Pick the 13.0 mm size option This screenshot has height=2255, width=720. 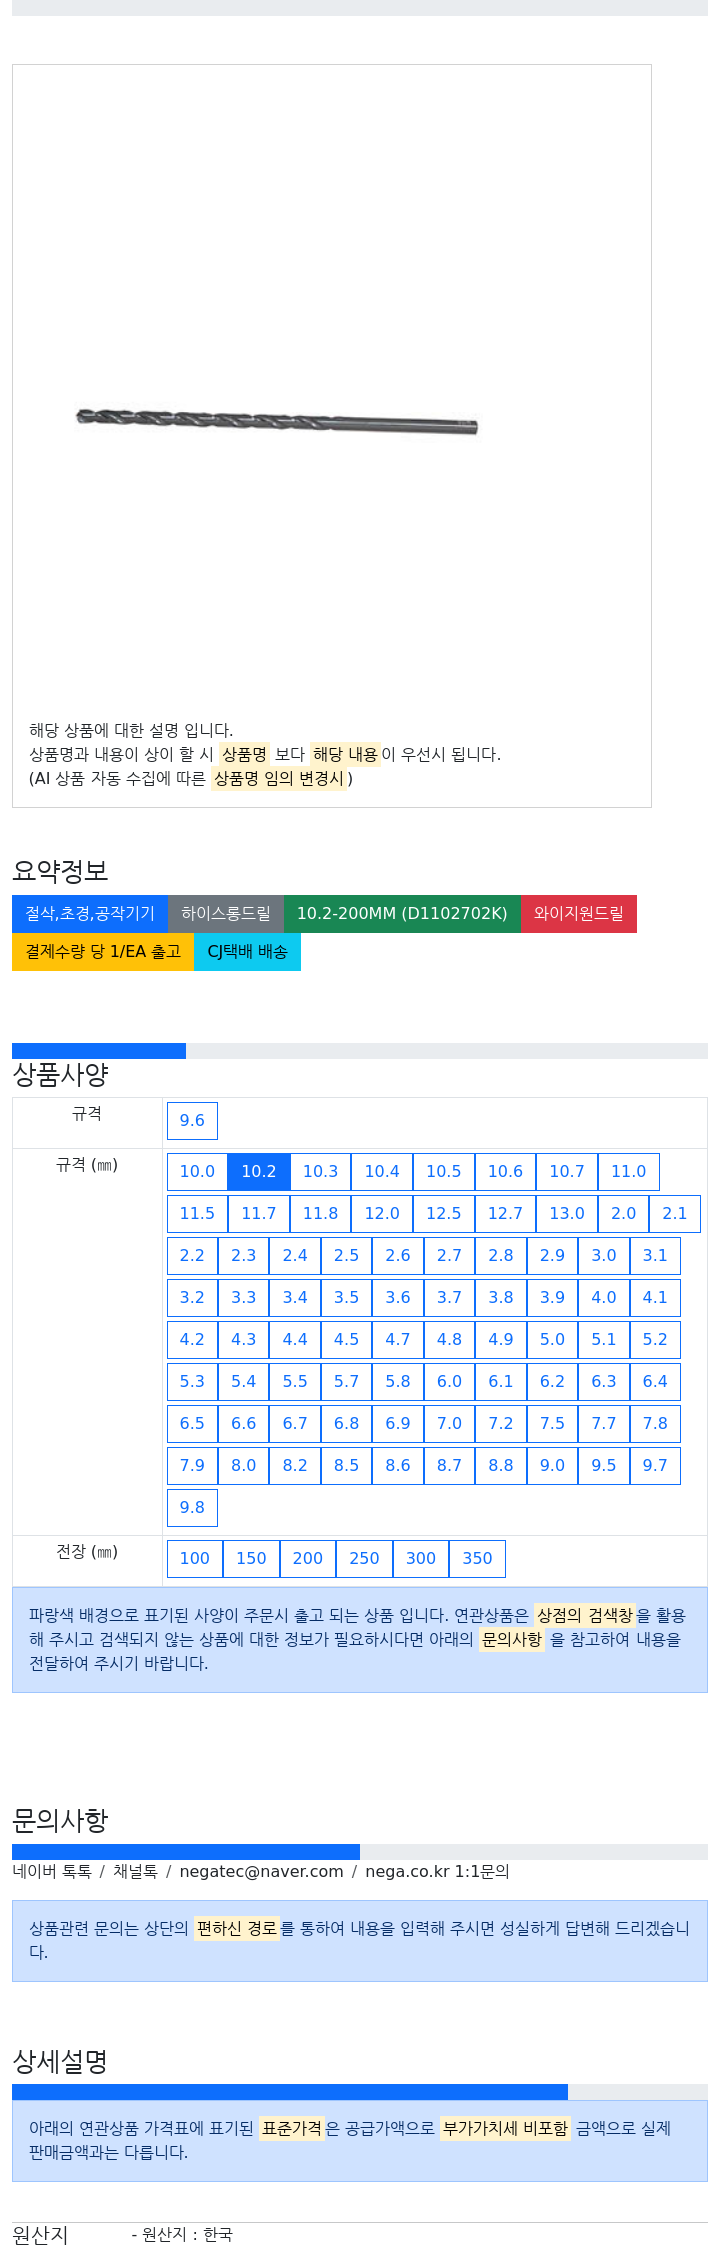click(567, 1213)
